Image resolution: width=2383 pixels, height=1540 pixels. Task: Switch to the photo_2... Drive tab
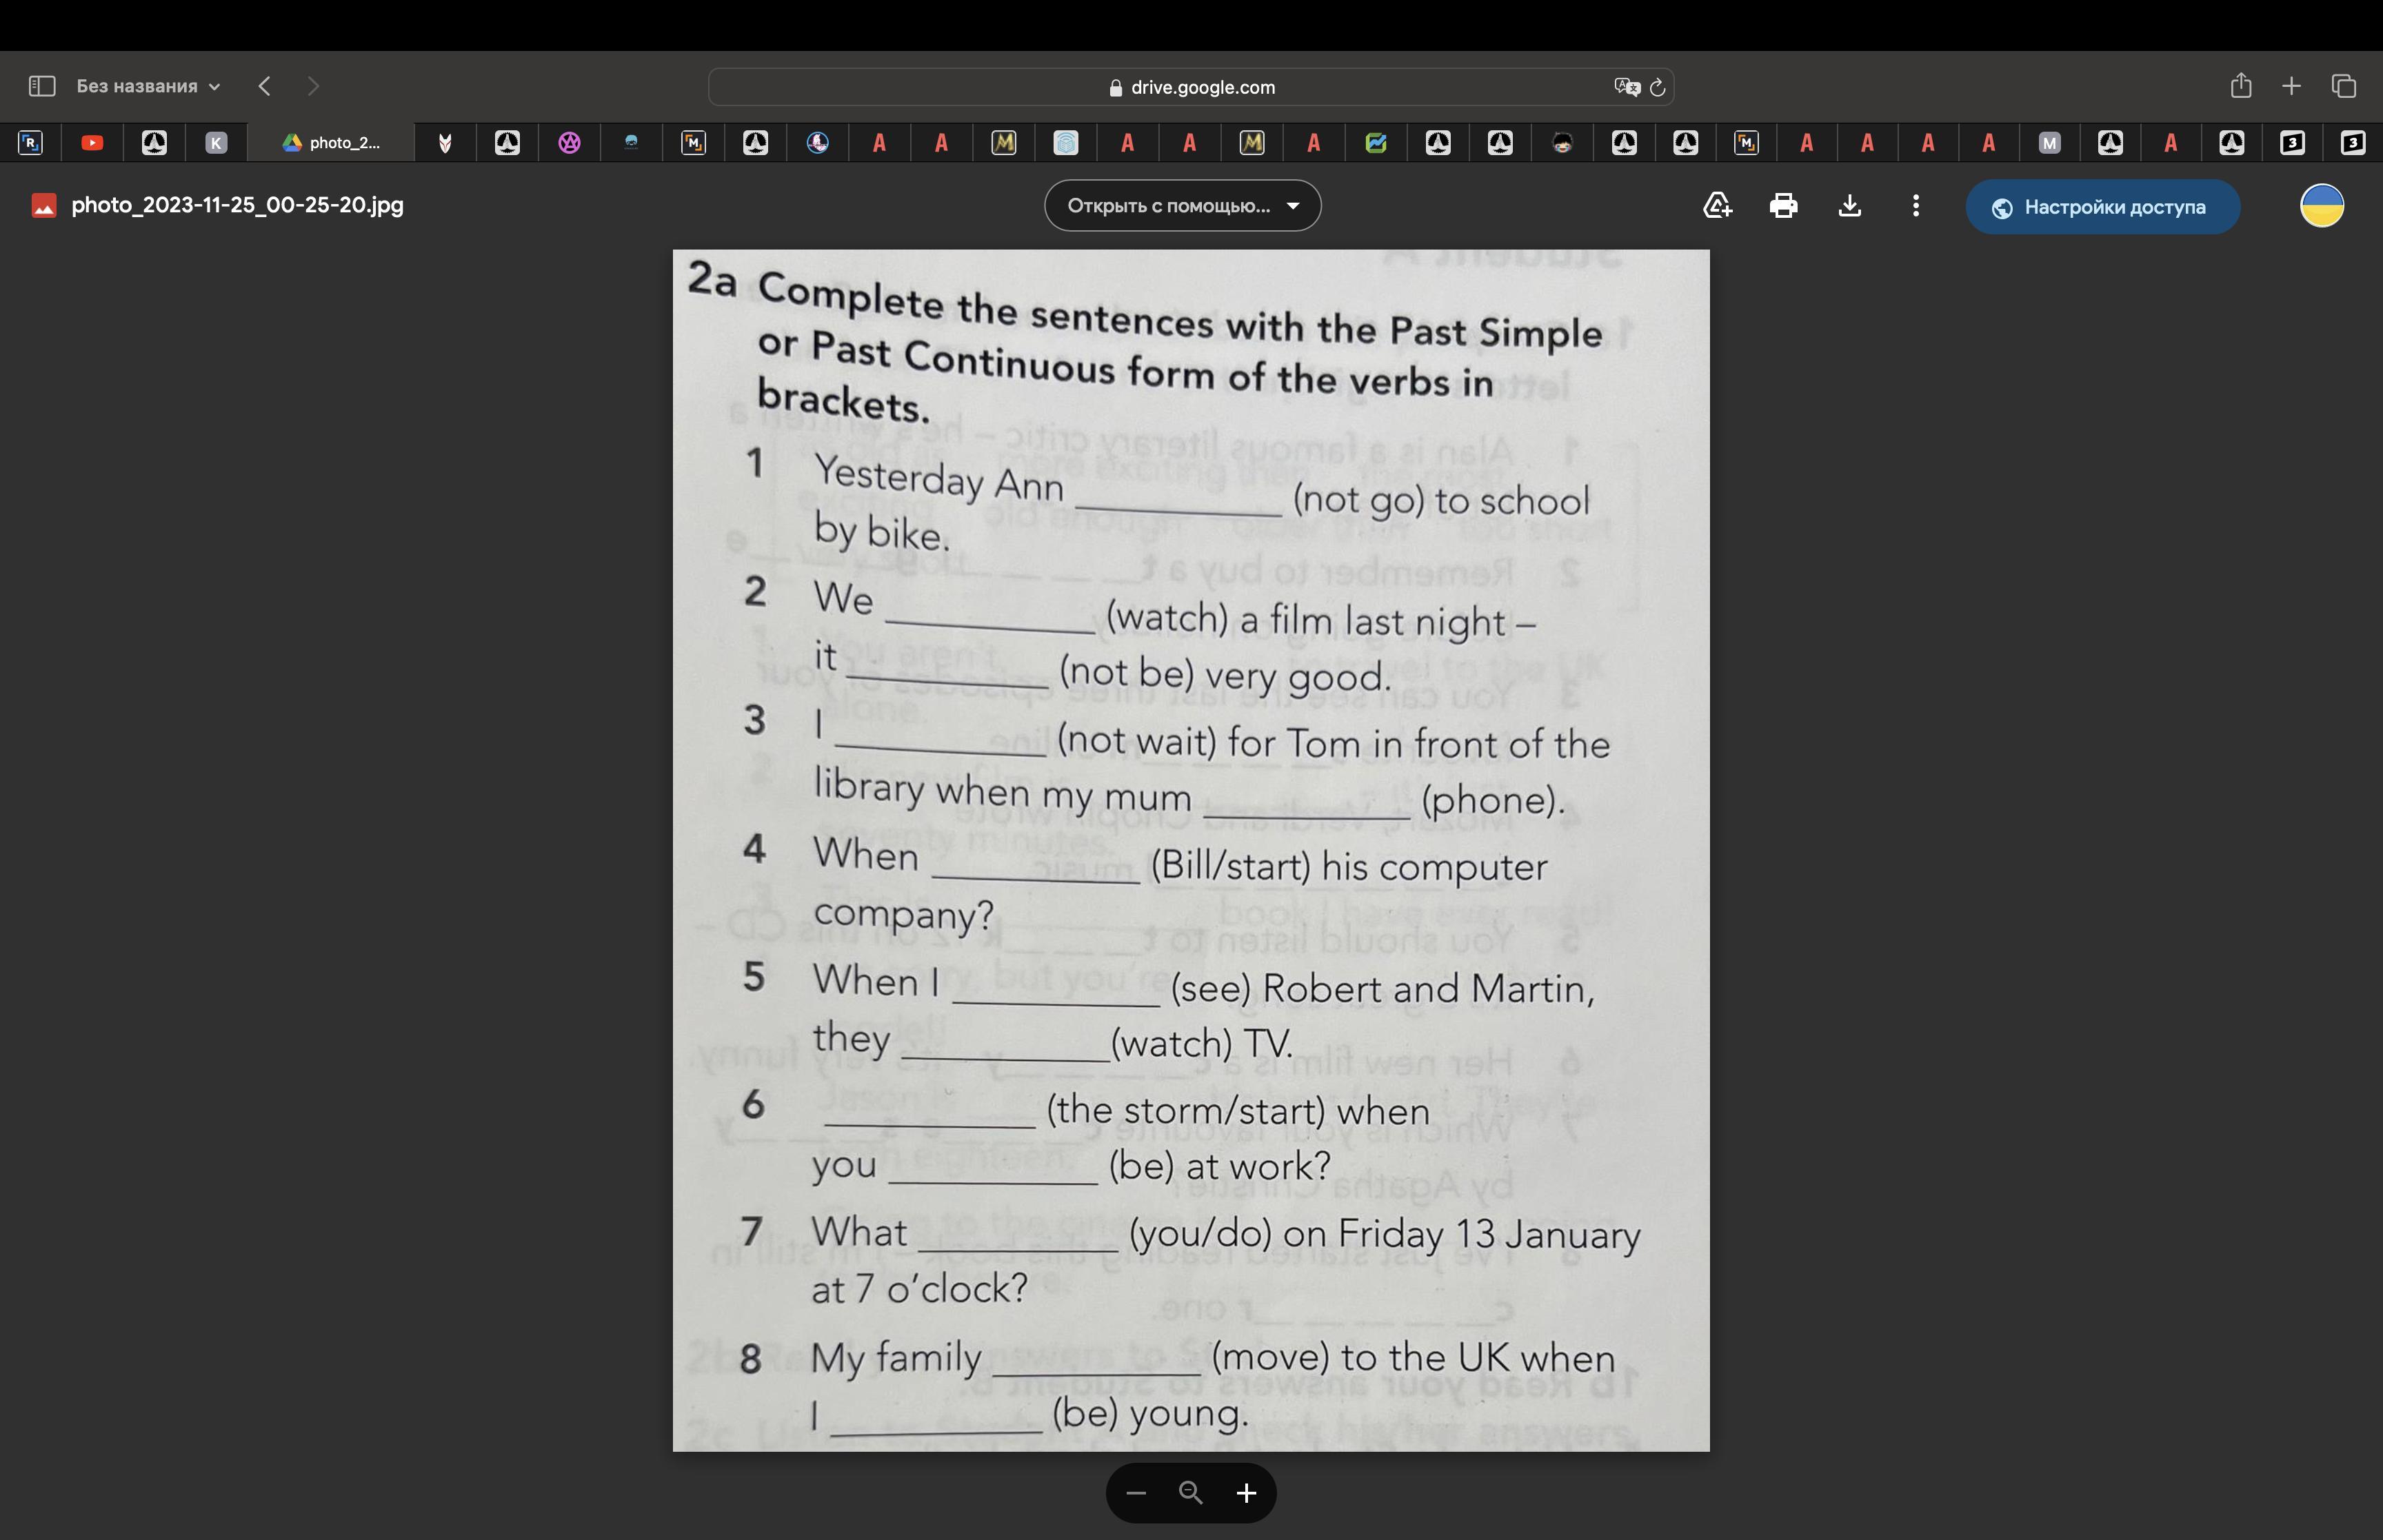click(332, 143)
